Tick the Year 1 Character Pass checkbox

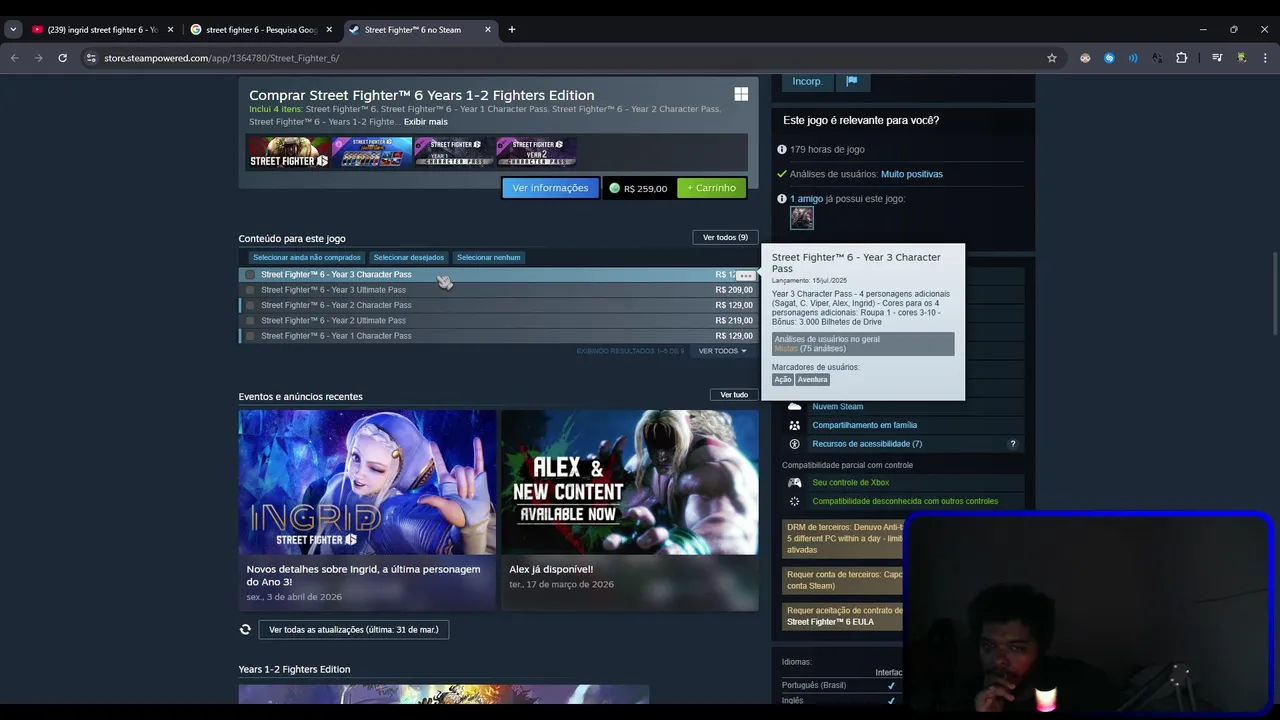point(250,336)
